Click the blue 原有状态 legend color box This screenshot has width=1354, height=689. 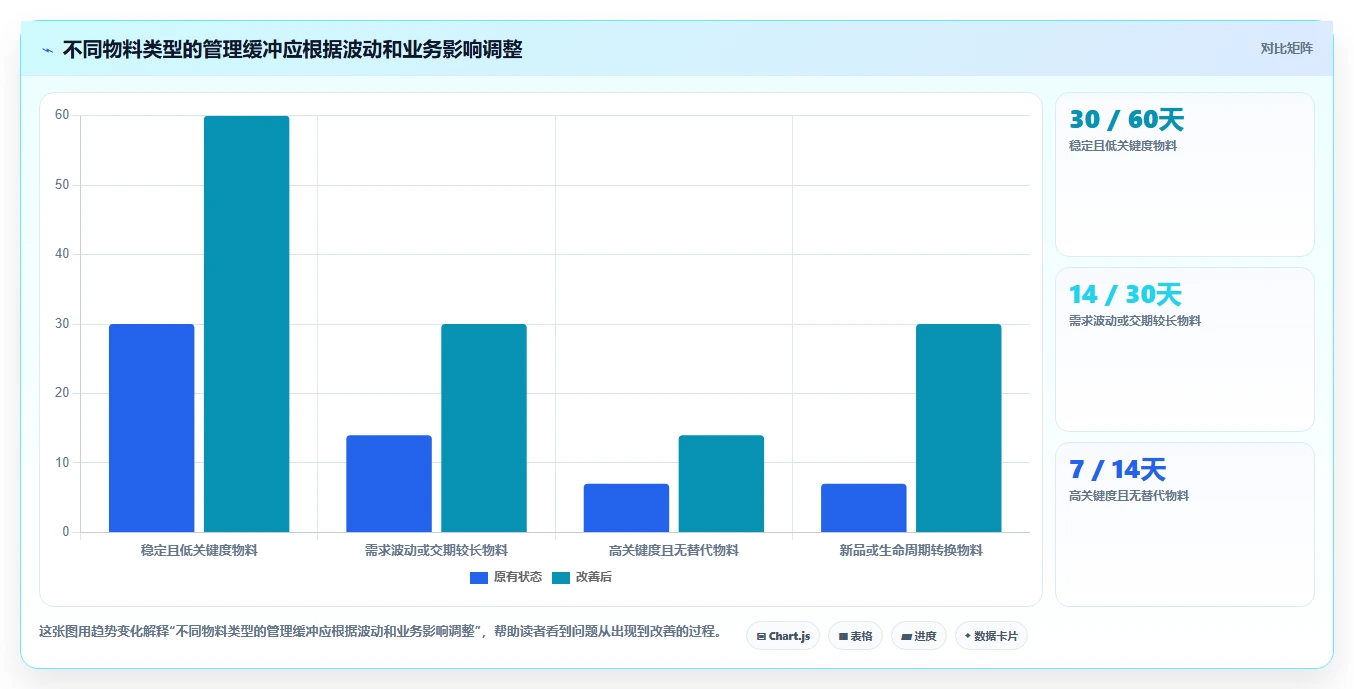479,577
